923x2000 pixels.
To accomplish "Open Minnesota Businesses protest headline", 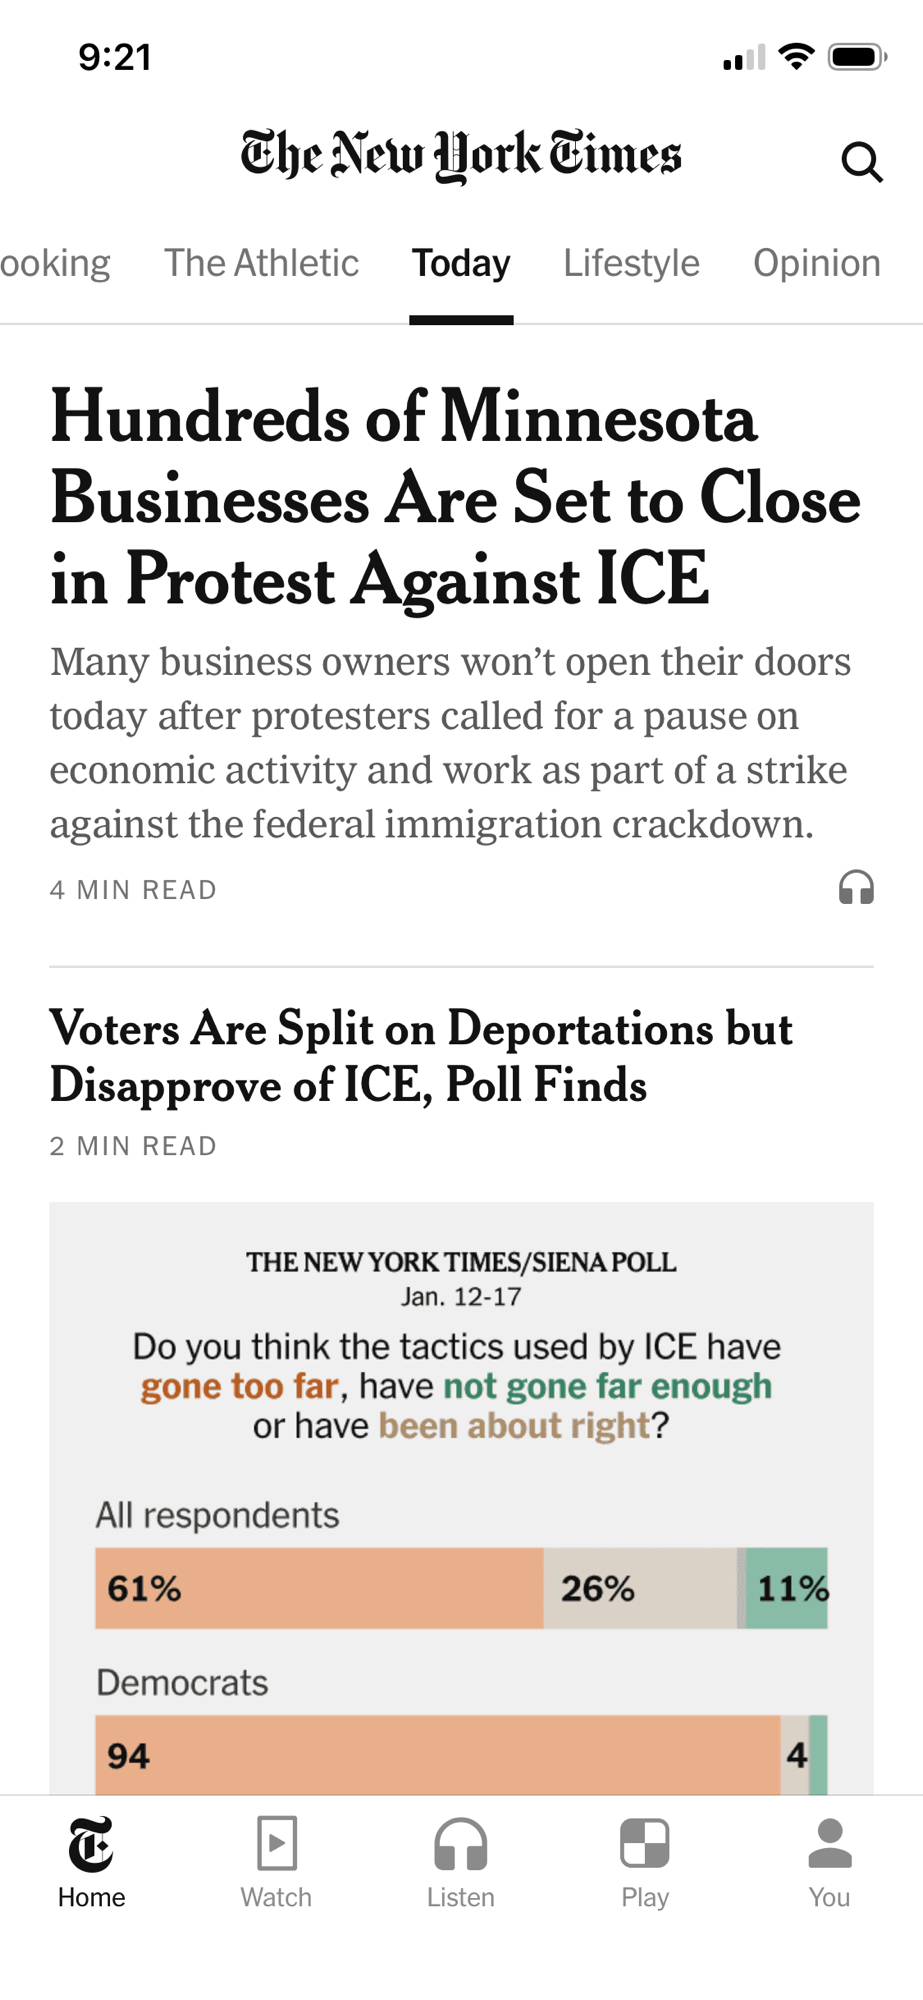I will click(455, 497).
